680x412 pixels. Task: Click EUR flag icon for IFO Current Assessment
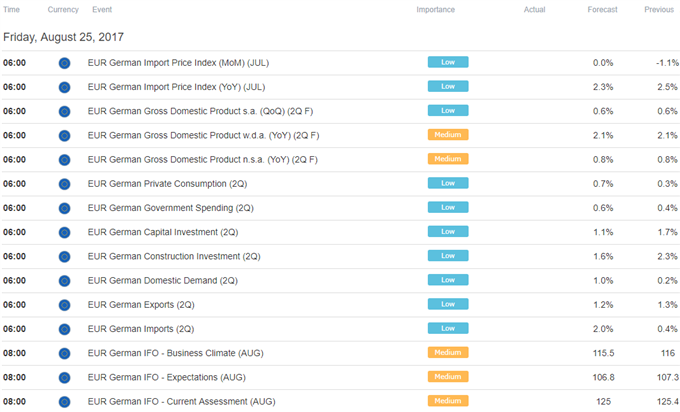[64, 402]
